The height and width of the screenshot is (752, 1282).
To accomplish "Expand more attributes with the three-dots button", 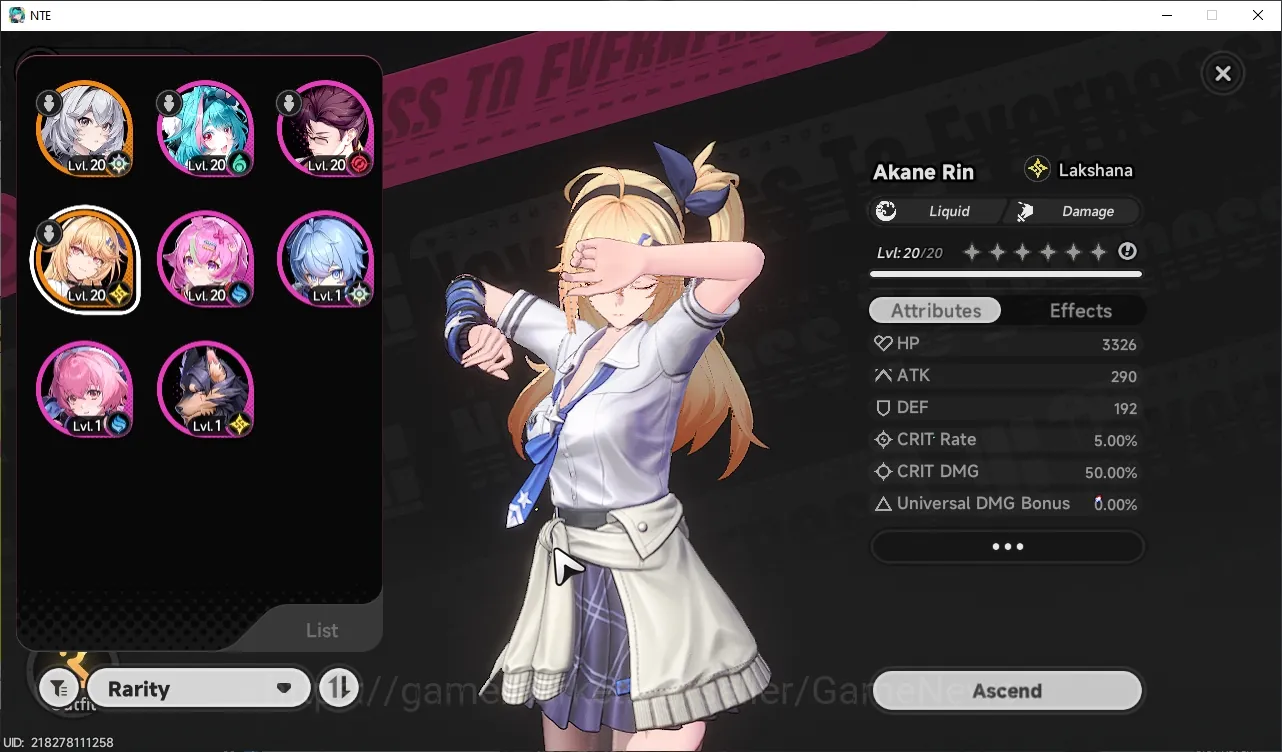I will [1007, 547].
